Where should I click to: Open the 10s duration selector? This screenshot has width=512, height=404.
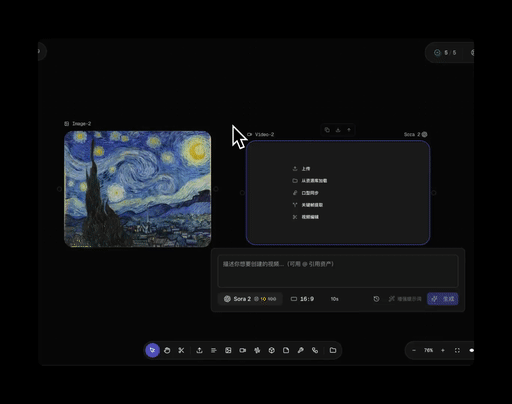pyautogui.click(x=335, y=299)
